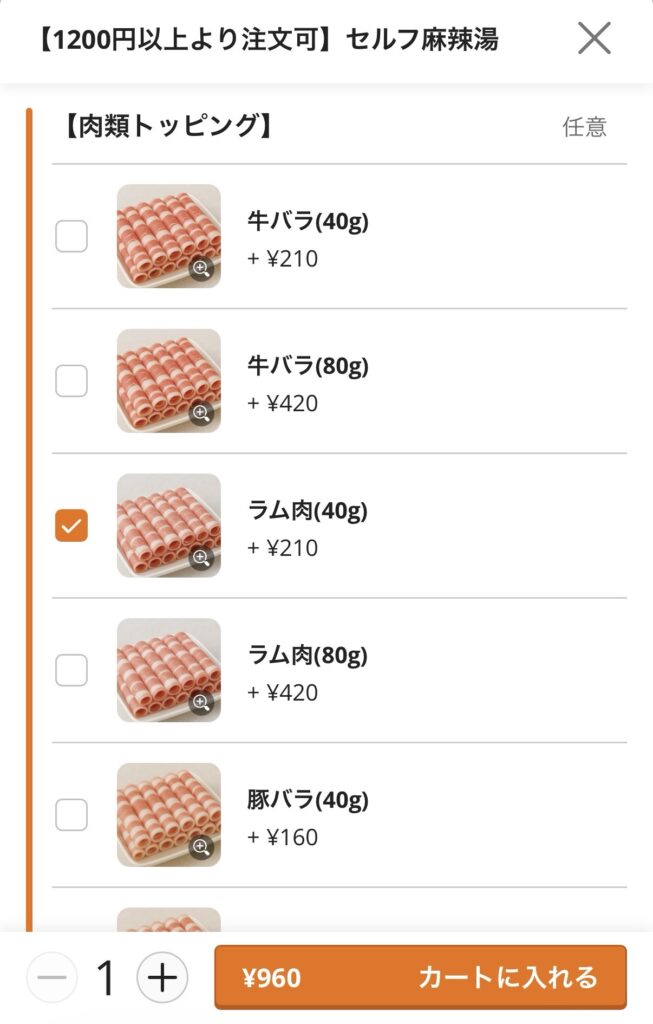Click magnifier icon on ラム肉(40g) photo
The image size is (653, 1024).
tap(202, 557)
